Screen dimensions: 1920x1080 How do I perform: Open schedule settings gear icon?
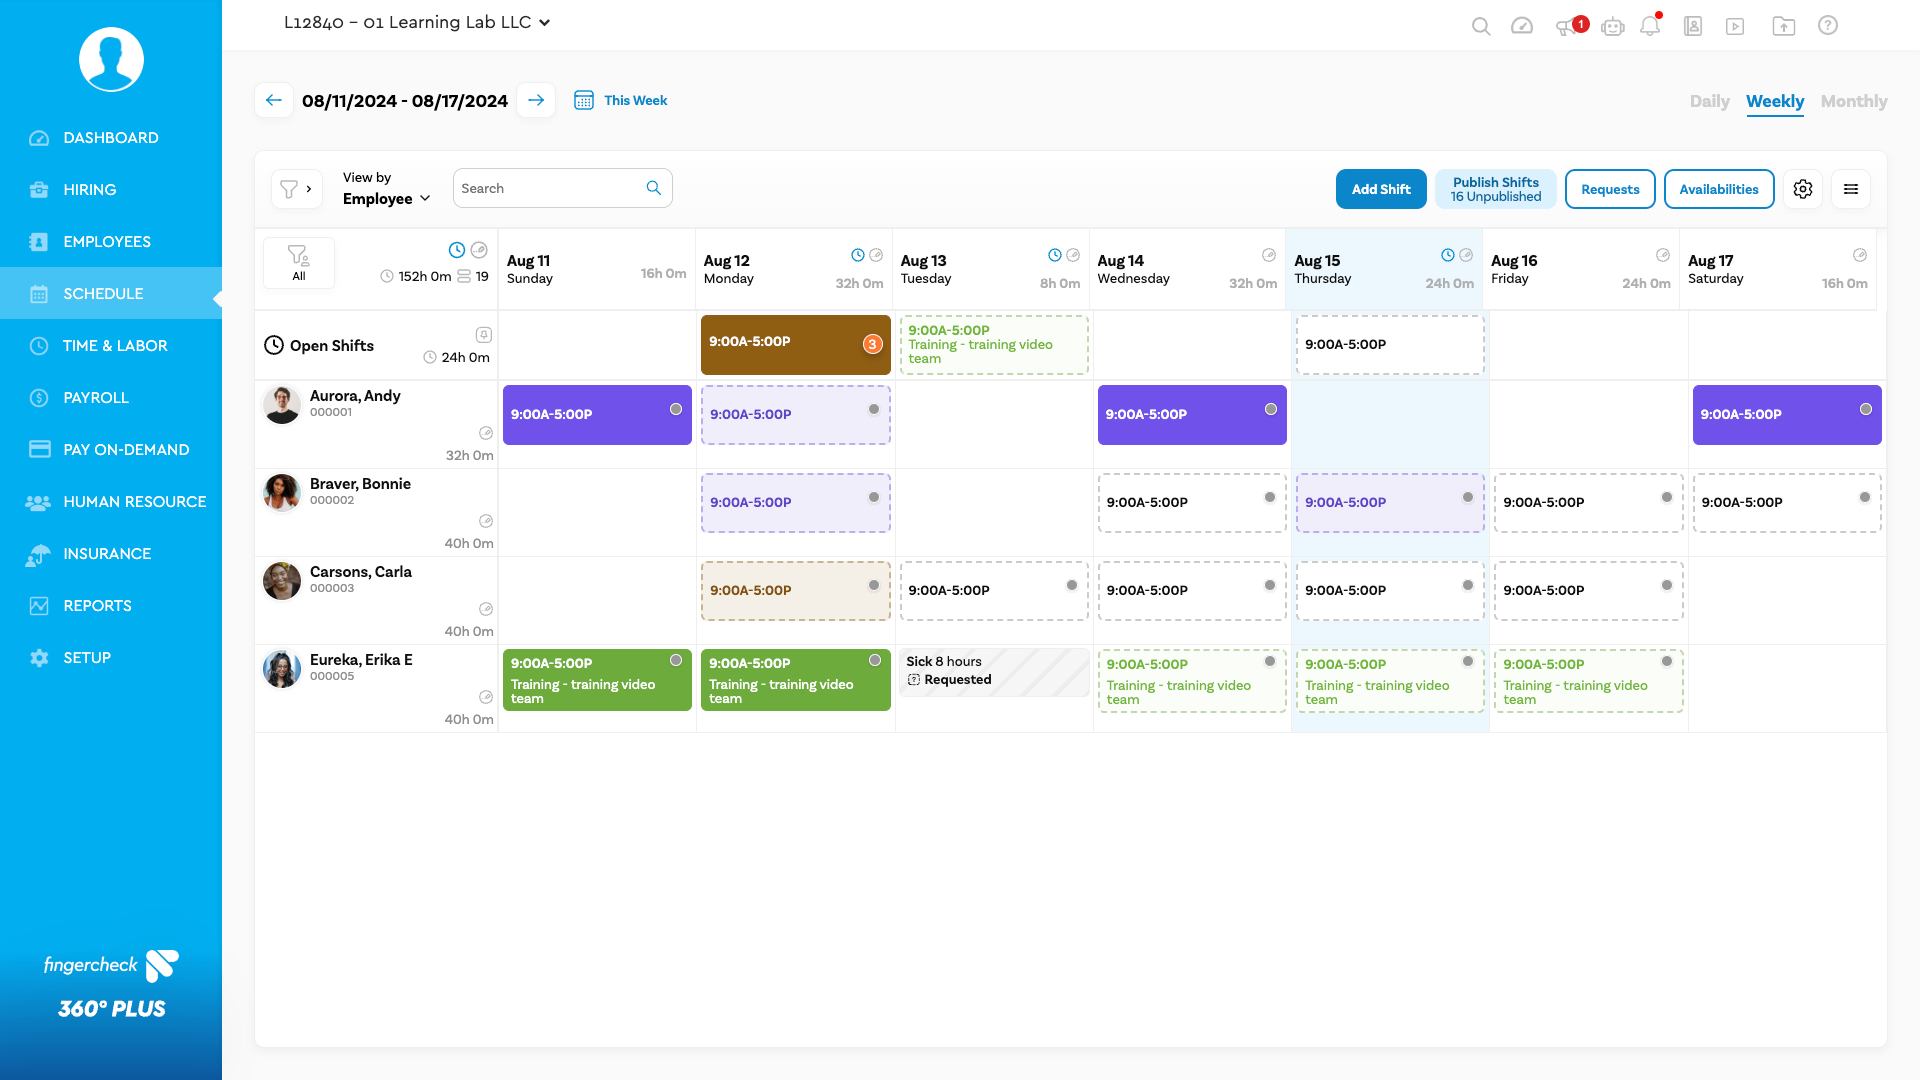coord(1802,189)
